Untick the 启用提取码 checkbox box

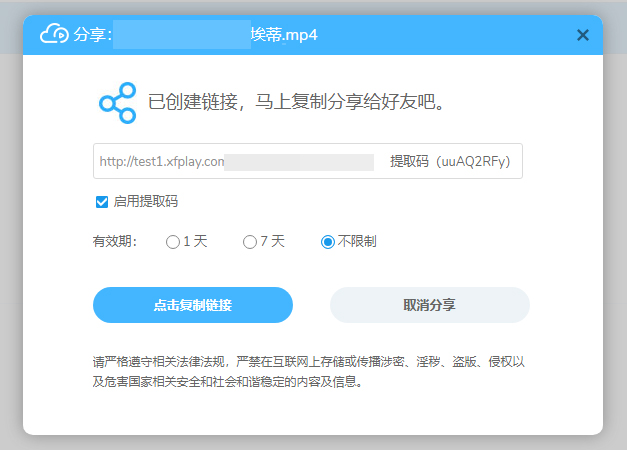102,202
